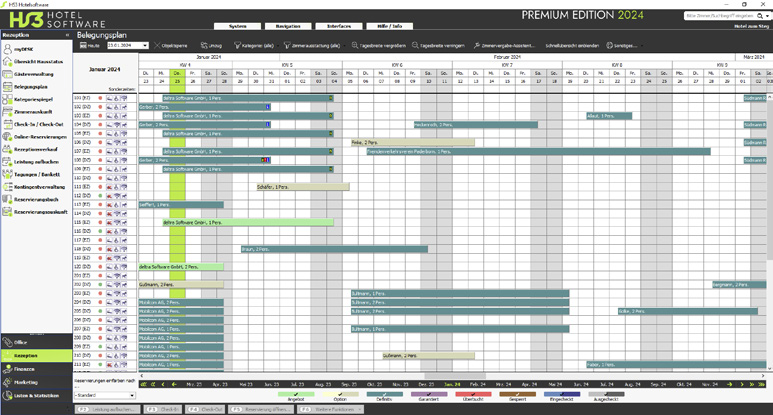The width and height of the screenshot is (773, 415).
Task: Open Zimmerauskunft in the sidebar
Action: point(28,112)
